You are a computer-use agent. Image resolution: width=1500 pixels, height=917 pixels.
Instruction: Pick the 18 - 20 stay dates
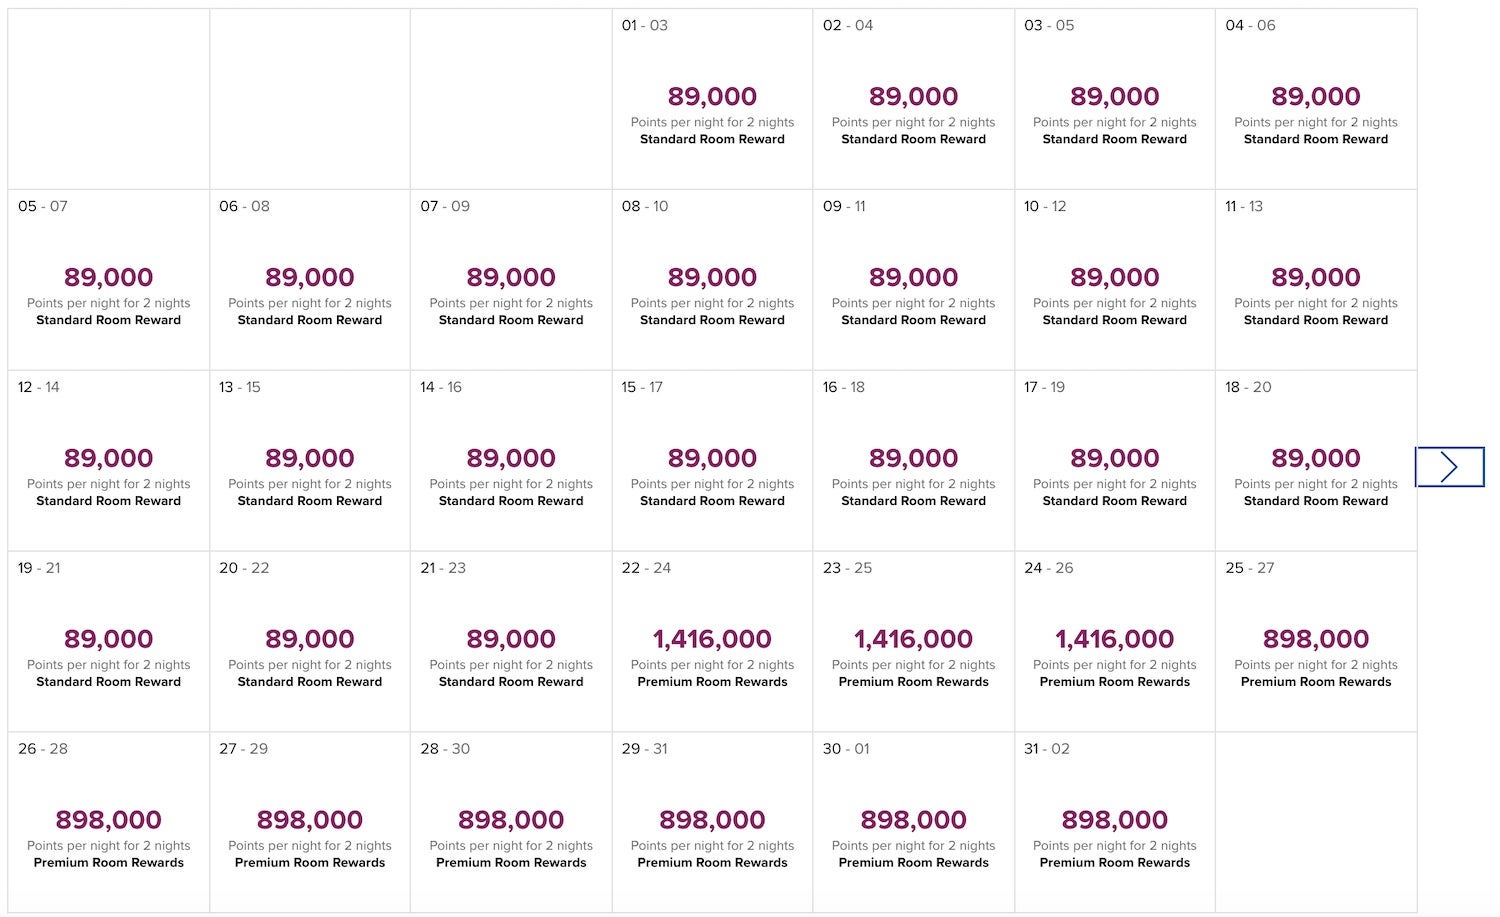tap(1315, 461)
